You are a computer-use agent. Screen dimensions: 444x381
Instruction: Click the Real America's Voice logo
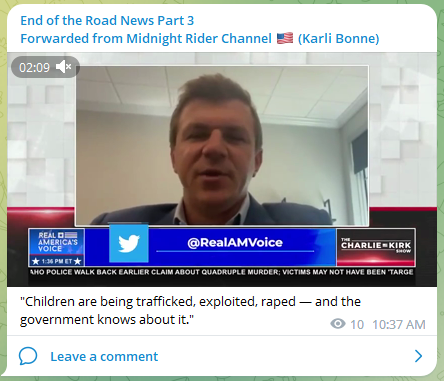click(57, 247)
